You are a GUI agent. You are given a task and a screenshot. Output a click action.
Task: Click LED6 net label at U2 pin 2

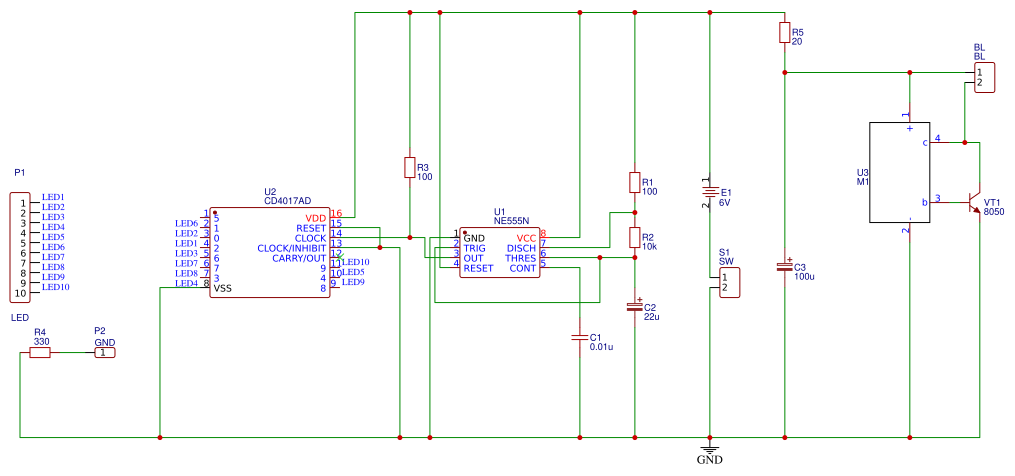pyautogui.click(x=186, y=223)
